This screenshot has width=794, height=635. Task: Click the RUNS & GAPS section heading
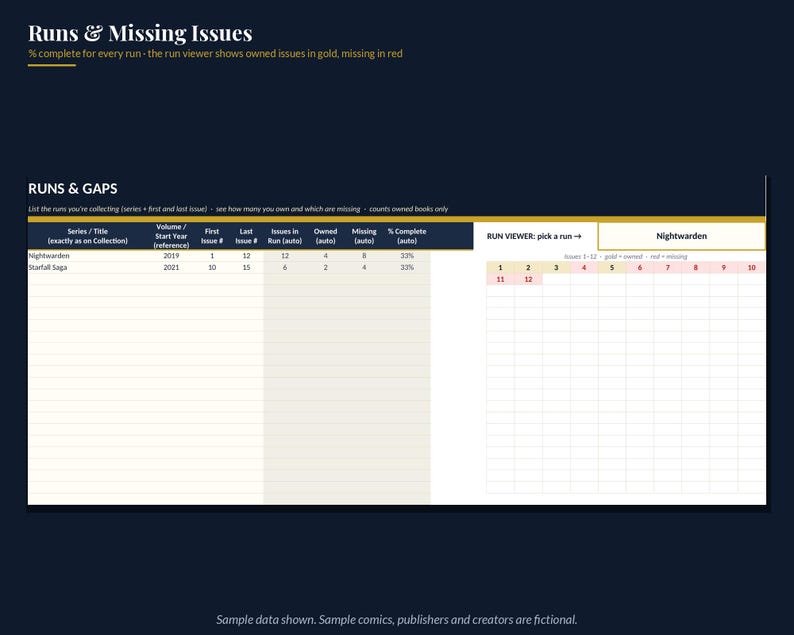click(x=73, y=189)
